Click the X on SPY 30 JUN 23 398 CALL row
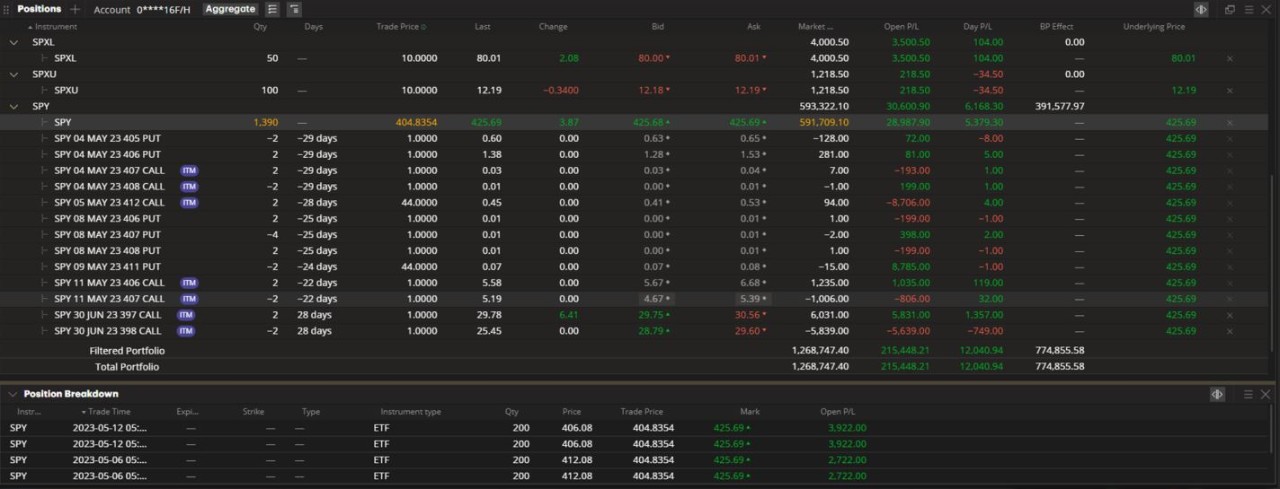This screenshot has height=489, width=1280. [x=1230, y=331]
